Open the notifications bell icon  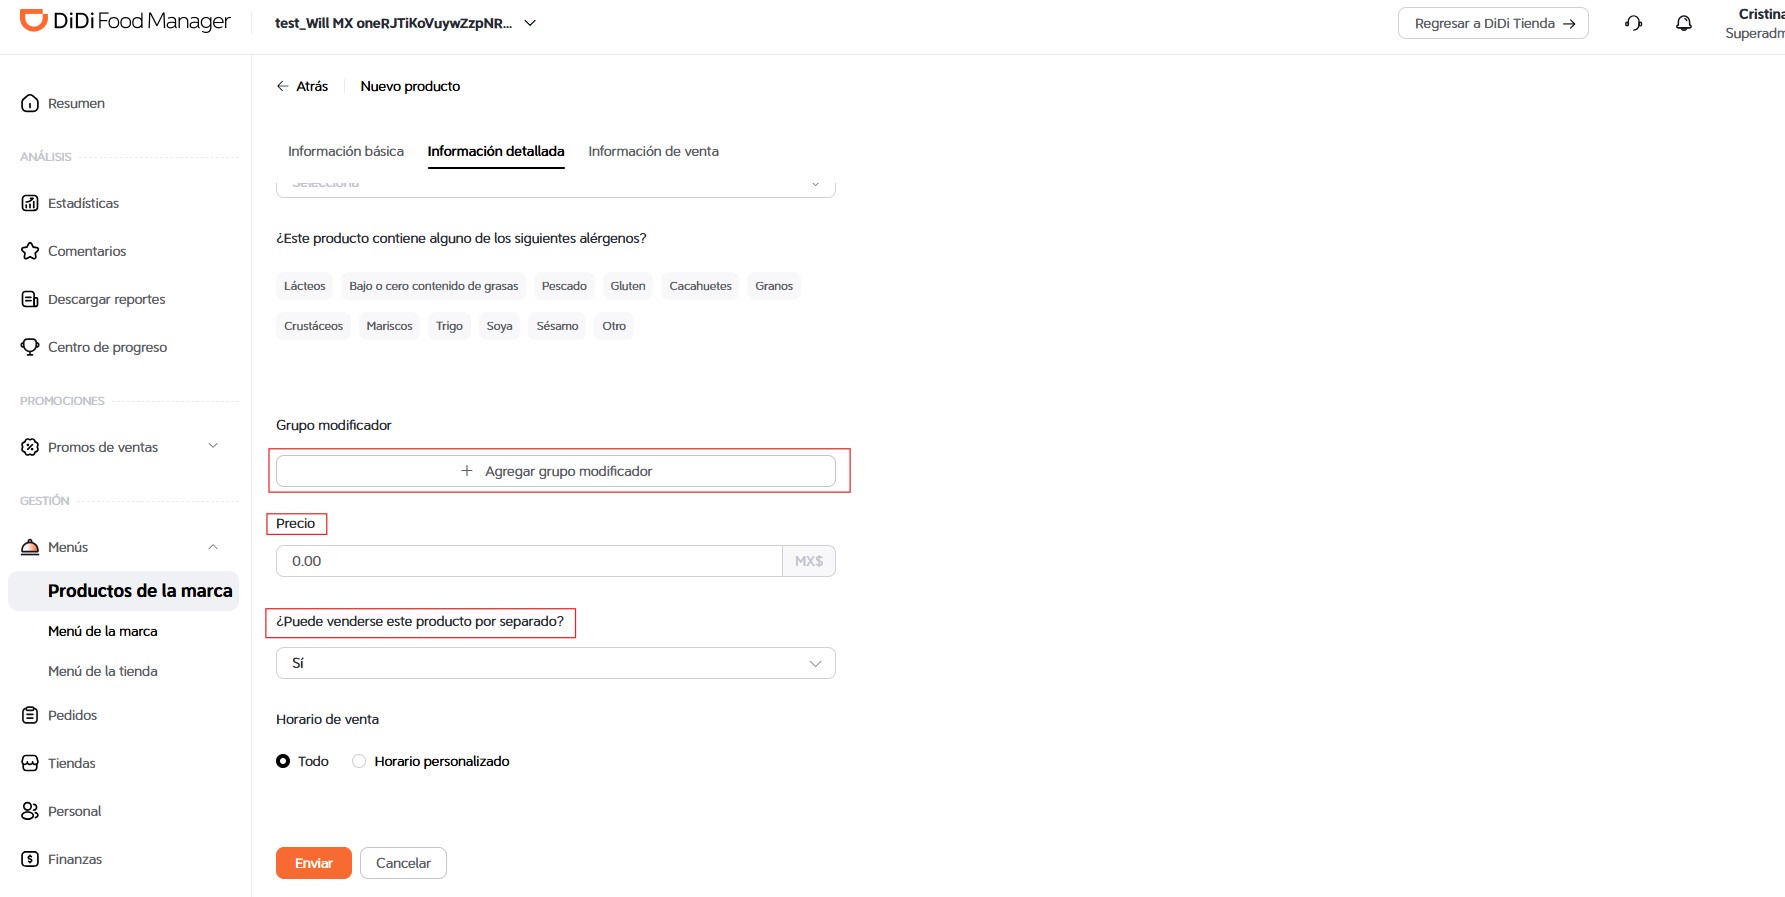[1684, 23]
